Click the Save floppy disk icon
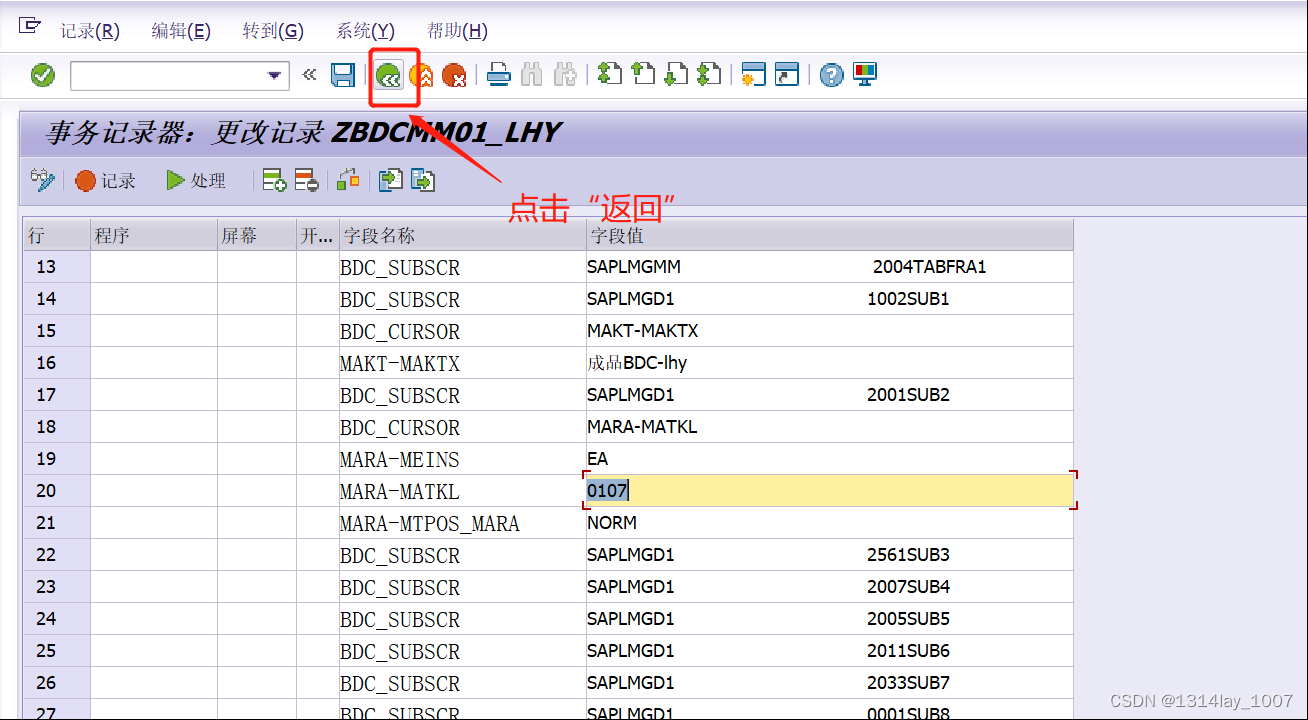 coord(343,75)
